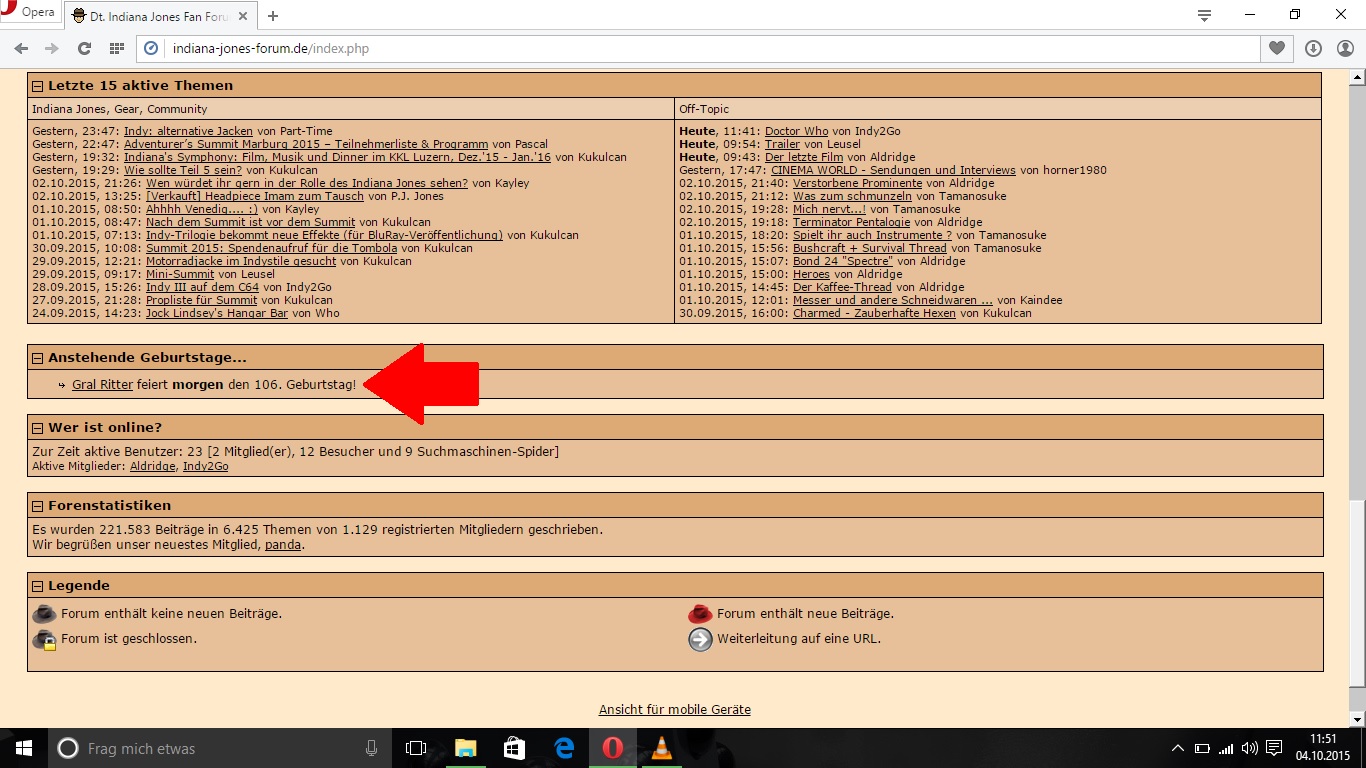Open the Doctor Who thread link
Image resolution: width=1366 pixels, height=768 pixels.
pos(797,131)
